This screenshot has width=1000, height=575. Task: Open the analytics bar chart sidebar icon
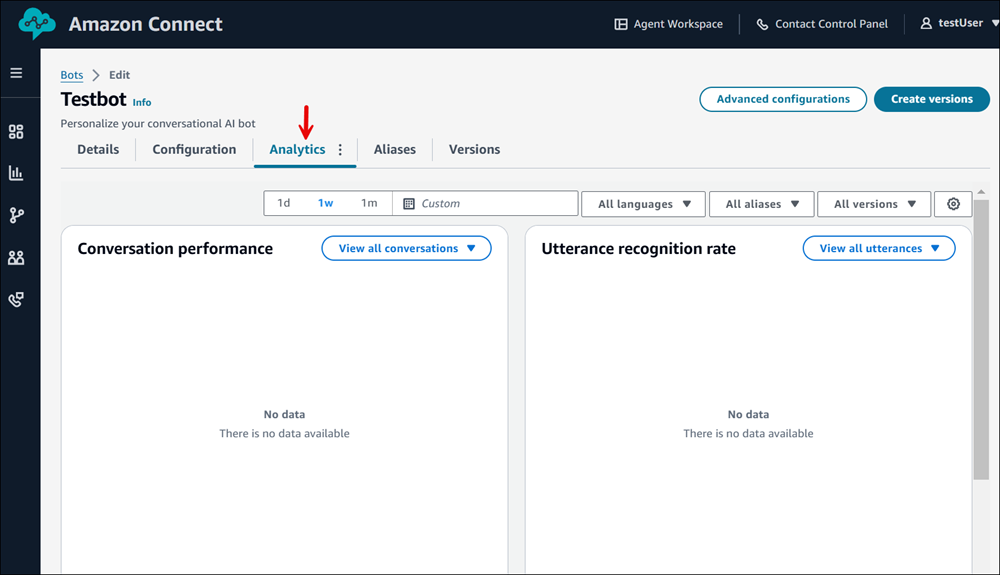click(x=16, y=173)
